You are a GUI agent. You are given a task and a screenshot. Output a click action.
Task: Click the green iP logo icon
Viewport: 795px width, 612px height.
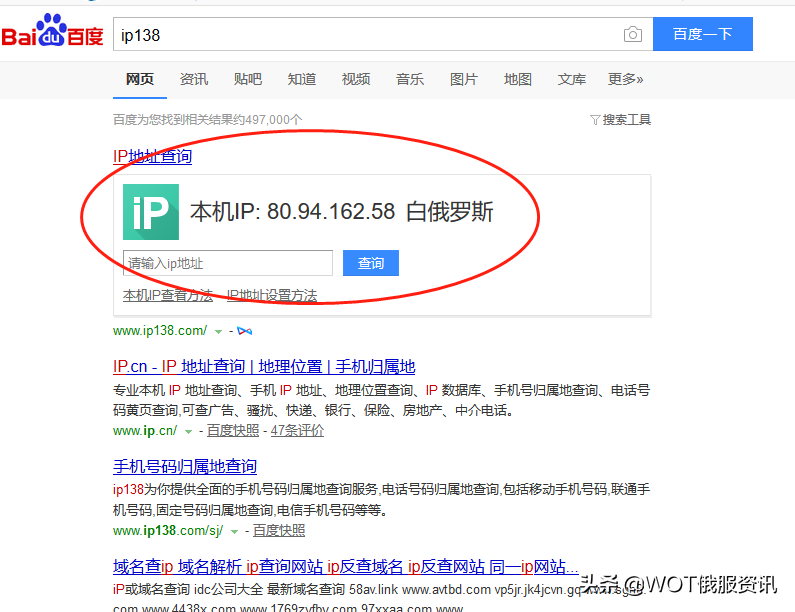click(x=151, y=212)
